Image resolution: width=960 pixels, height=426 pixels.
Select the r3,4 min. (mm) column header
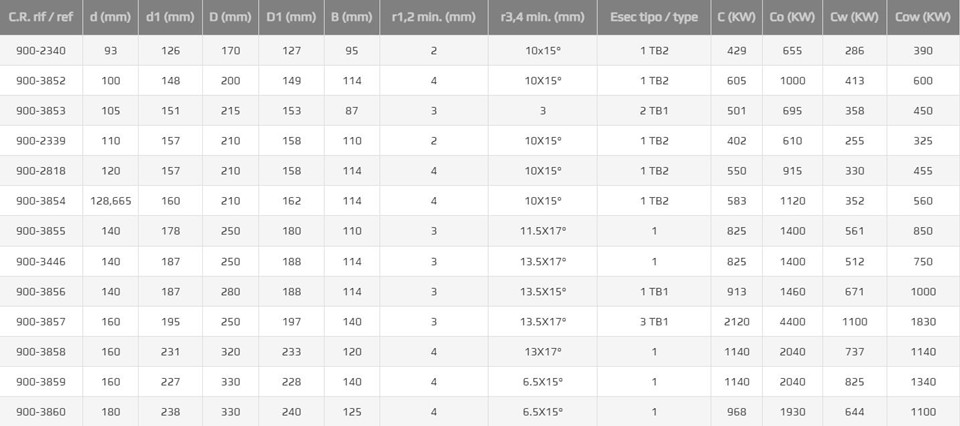click(x=542, y=17)
